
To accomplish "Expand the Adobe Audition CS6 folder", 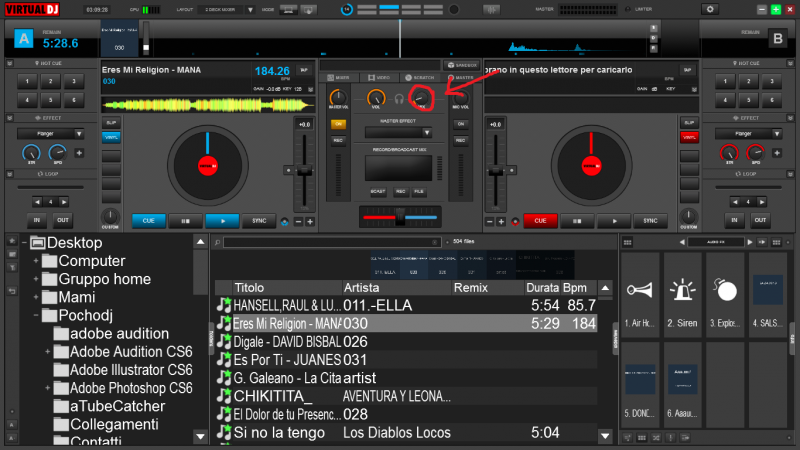I will (x=47, y=352).
